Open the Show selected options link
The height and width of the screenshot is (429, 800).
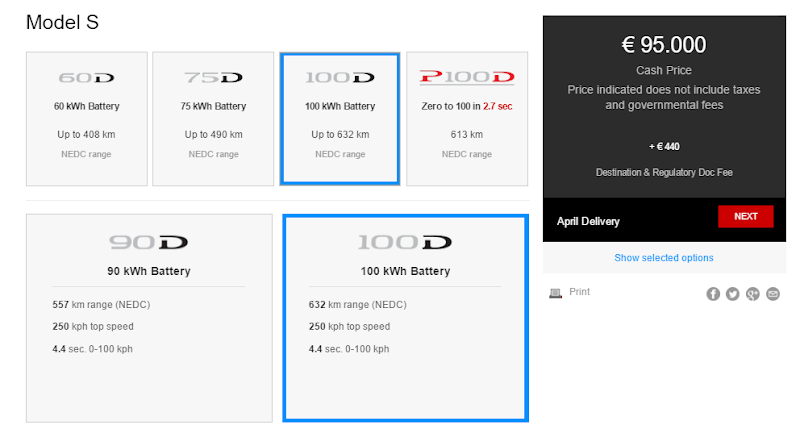(x=664, y=258)
